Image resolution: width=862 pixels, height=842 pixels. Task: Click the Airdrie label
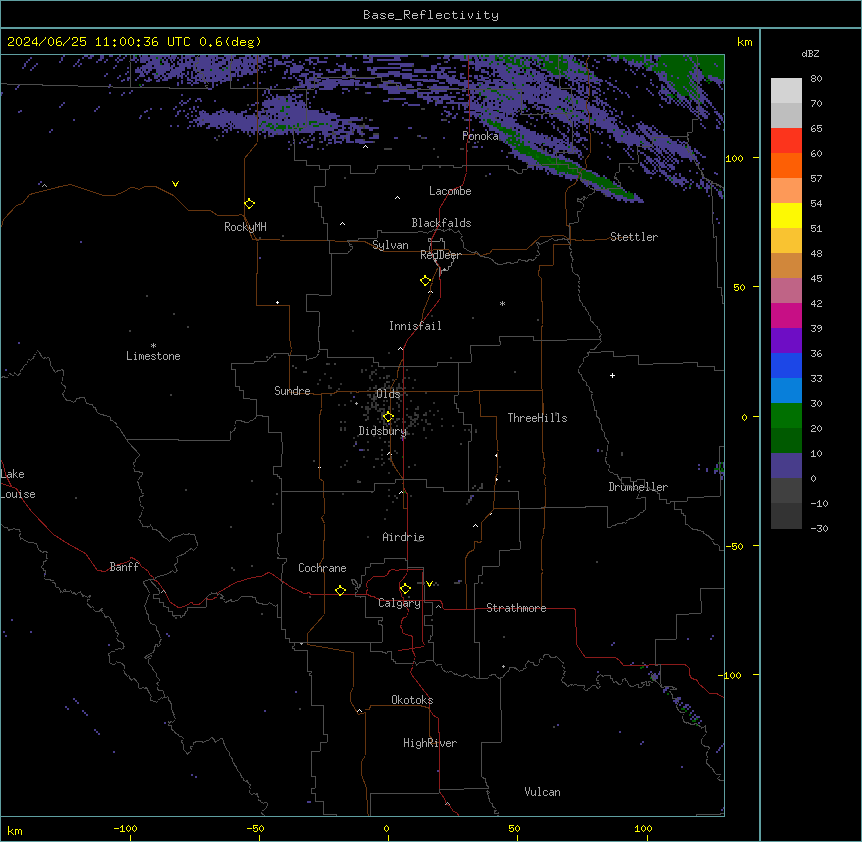pos(403,537)
